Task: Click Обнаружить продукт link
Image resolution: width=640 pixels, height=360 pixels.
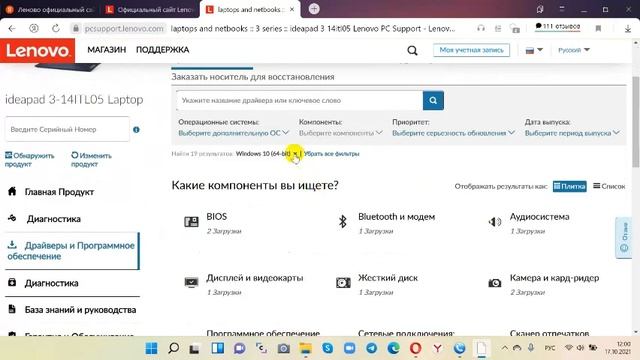Action: click(x=29, y=160)
